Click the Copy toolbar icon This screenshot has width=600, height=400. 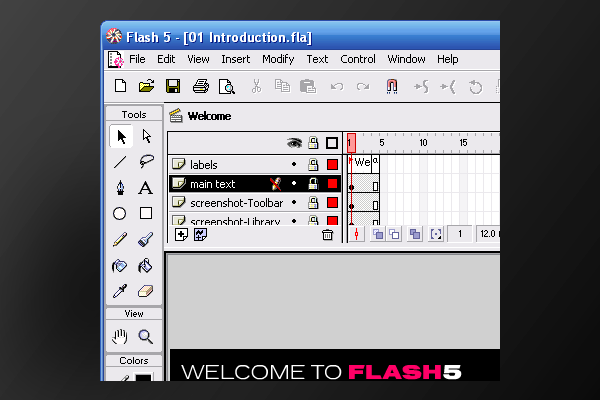[282, 86]
